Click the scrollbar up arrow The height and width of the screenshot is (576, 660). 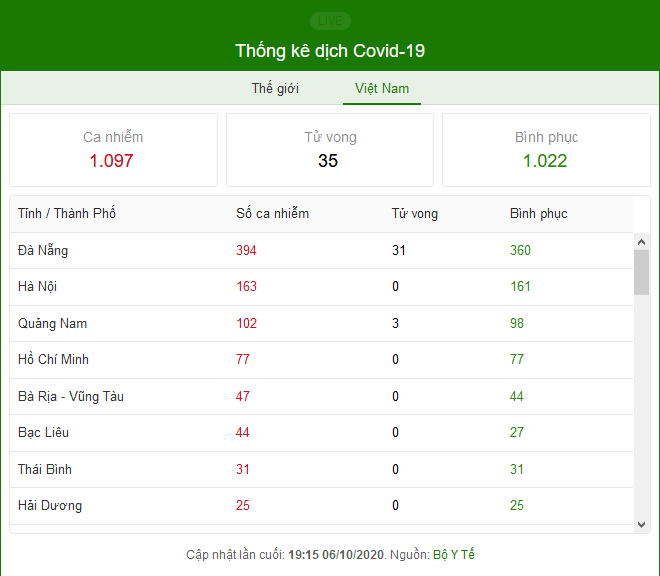click(641, 242)
